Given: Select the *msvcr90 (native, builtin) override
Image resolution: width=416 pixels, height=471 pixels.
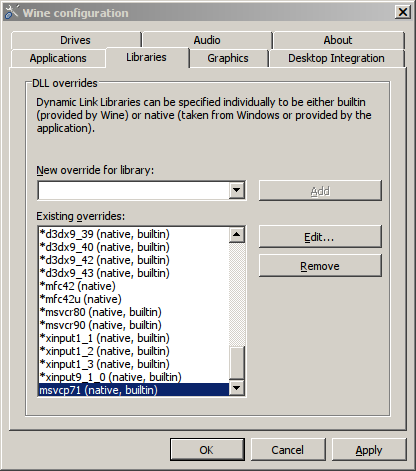Looking at the screenshot, I should point(134,325).
